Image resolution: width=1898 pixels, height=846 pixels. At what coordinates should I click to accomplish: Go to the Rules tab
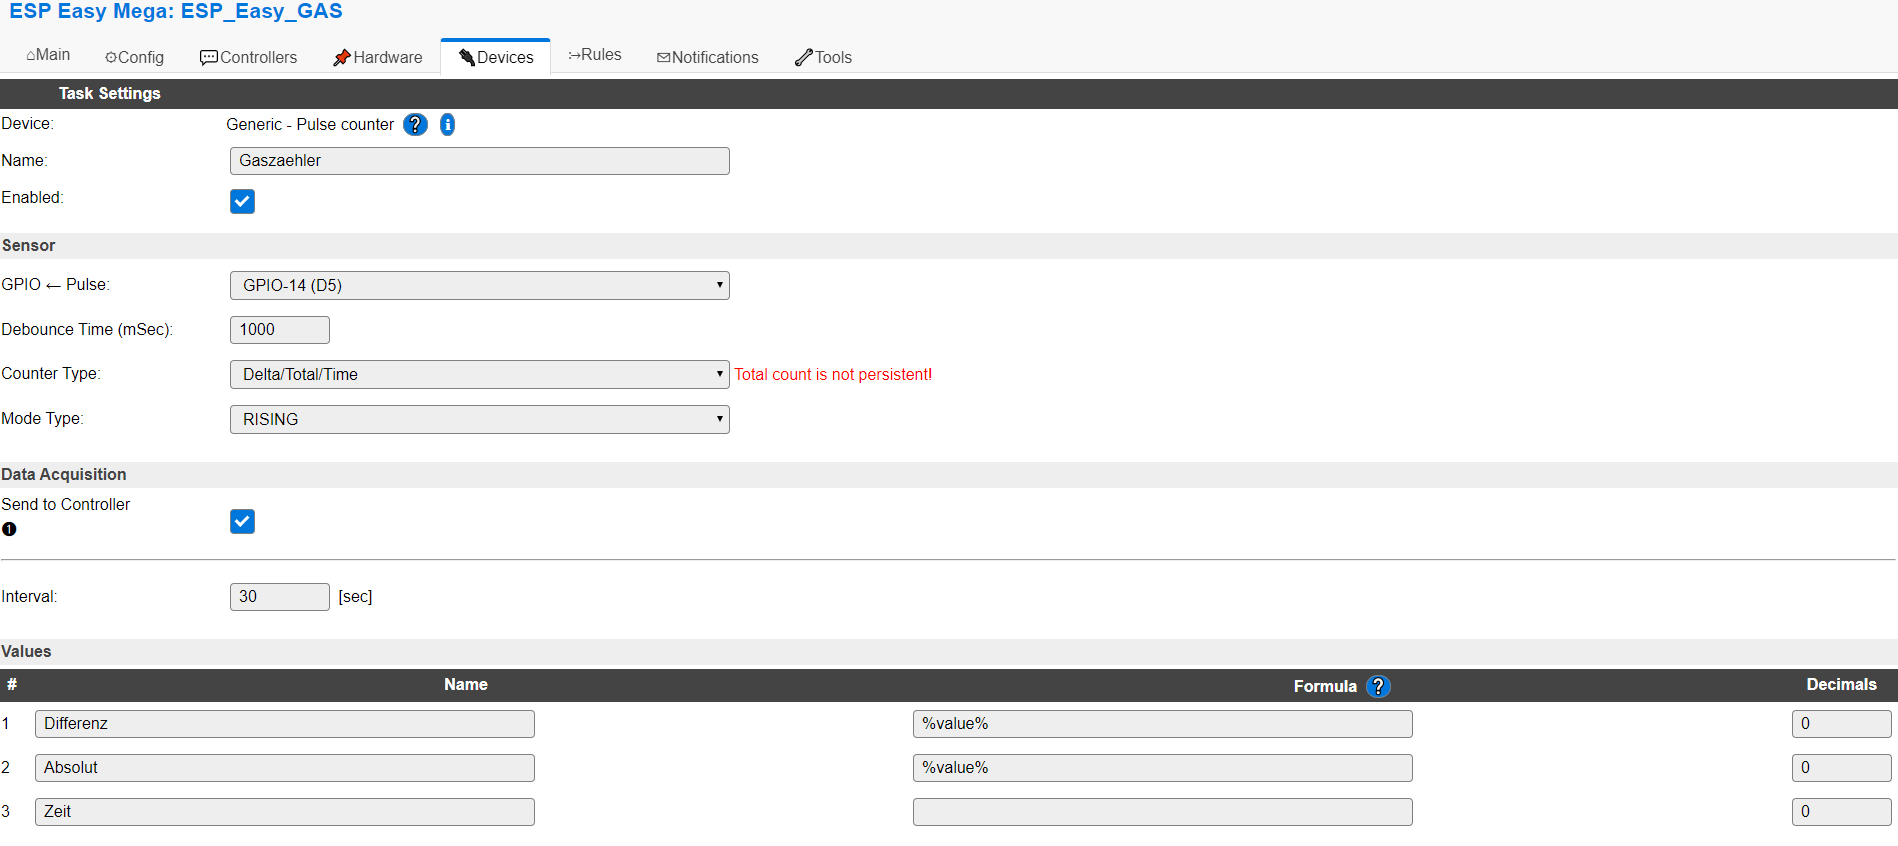pos(595,55)
